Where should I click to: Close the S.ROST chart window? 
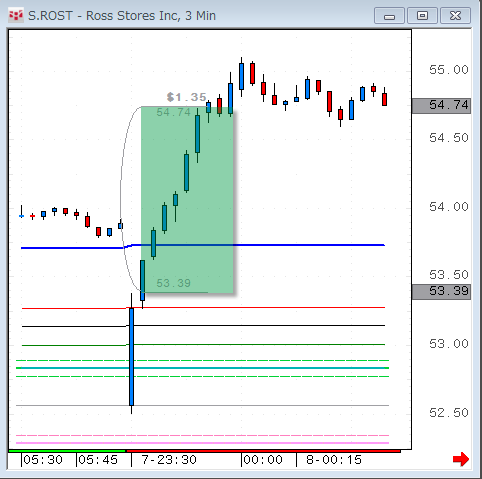click(x=455, y=16)
